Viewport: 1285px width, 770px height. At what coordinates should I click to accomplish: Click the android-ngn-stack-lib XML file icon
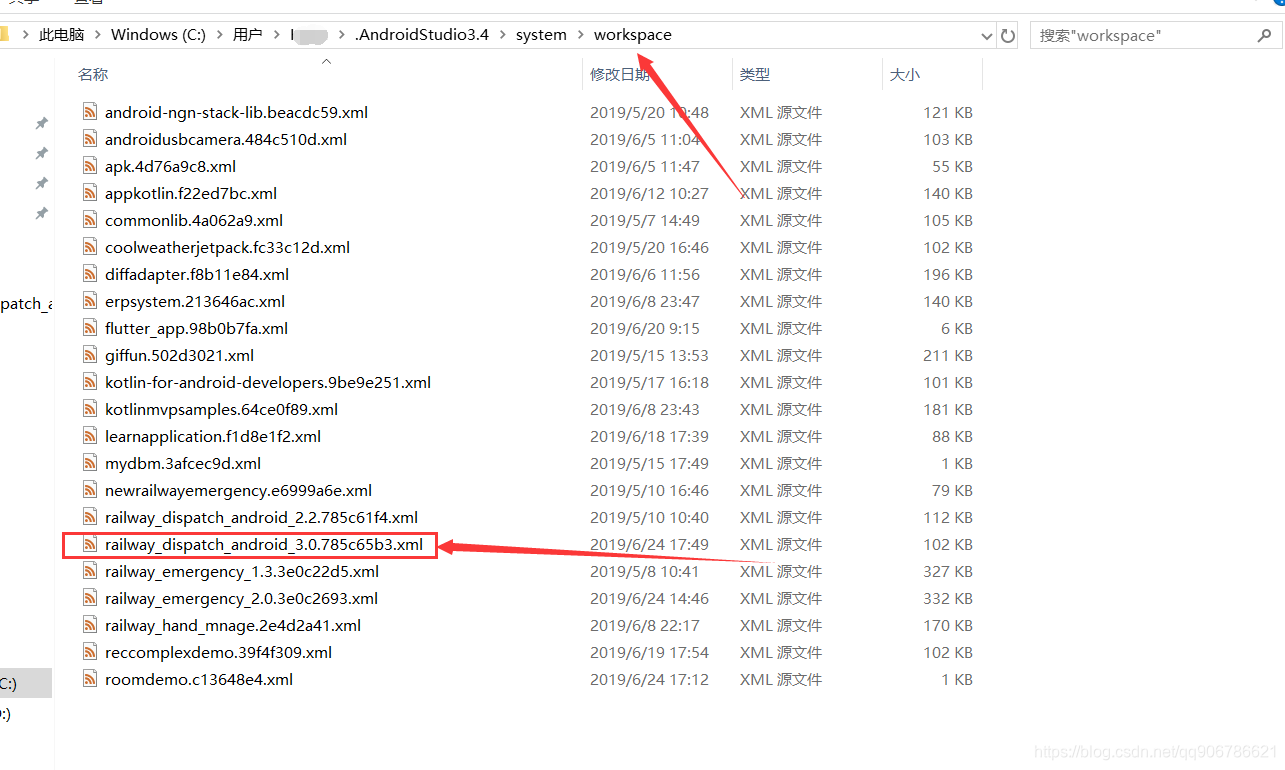(90, 112)
